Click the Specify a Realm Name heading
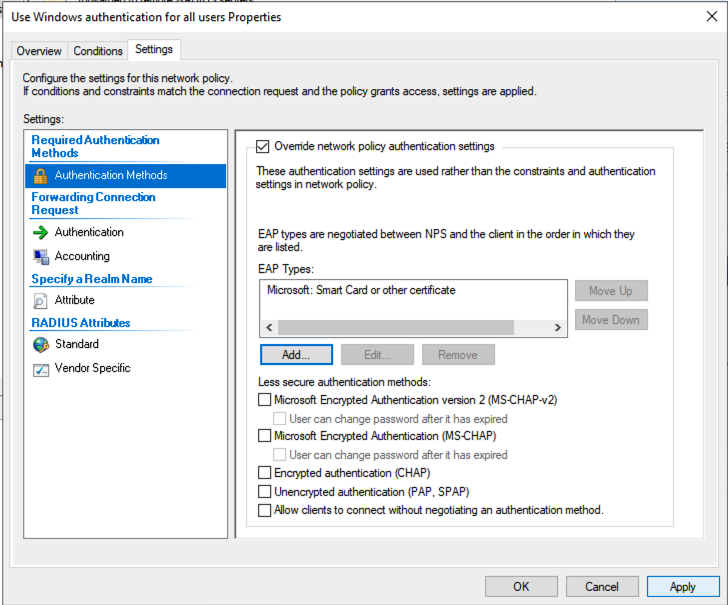 click(92, 279)
